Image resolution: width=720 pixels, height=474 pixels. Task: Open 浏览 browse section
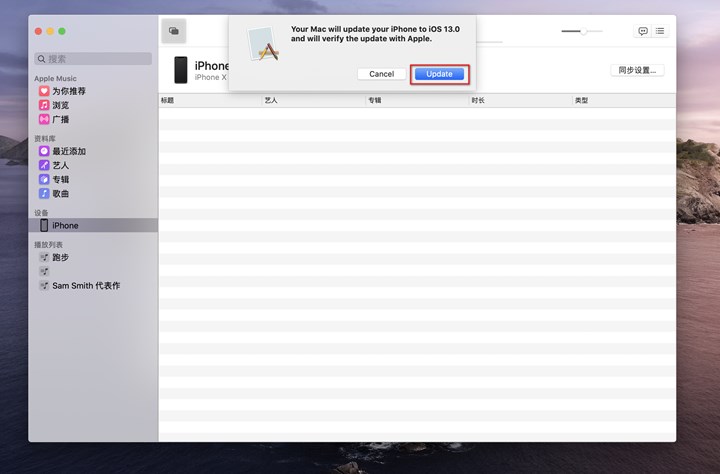(x=61, y=105)
